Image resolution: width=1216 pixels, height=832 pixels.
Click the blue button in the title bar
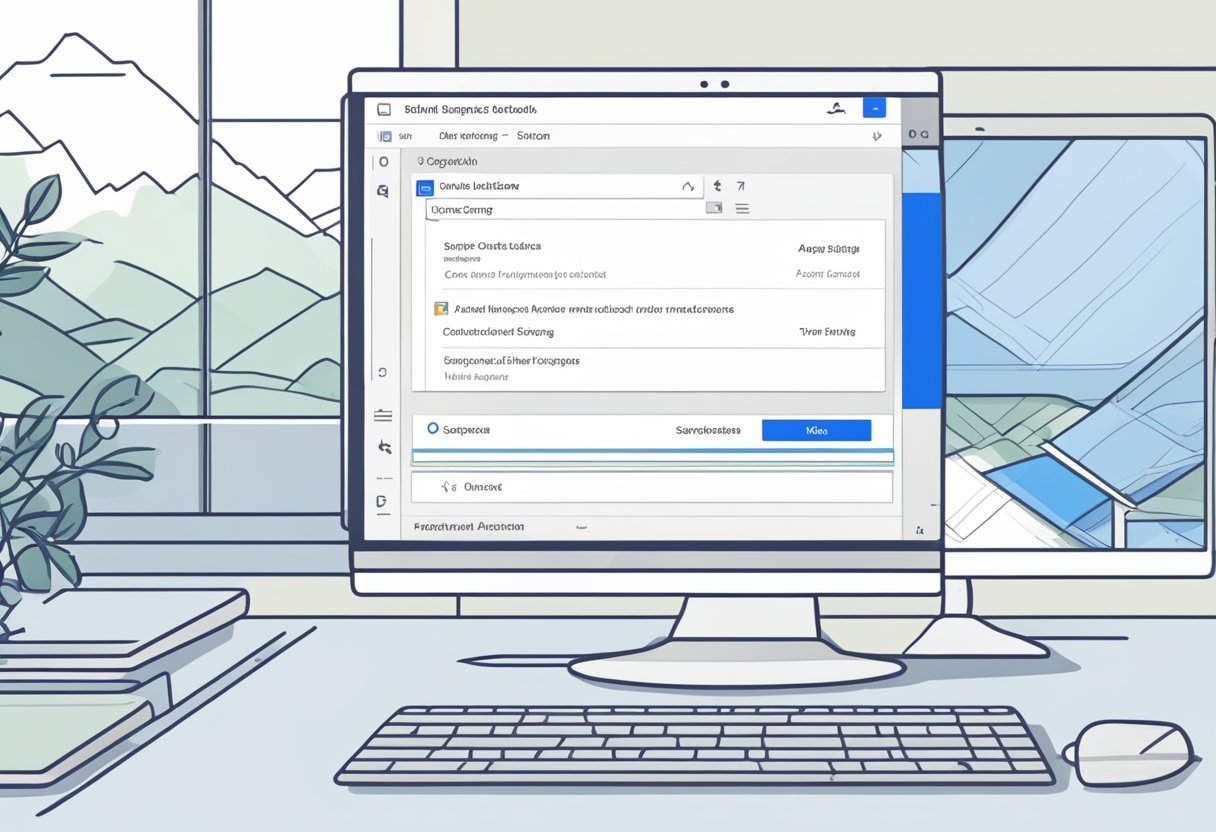(873, 108)
